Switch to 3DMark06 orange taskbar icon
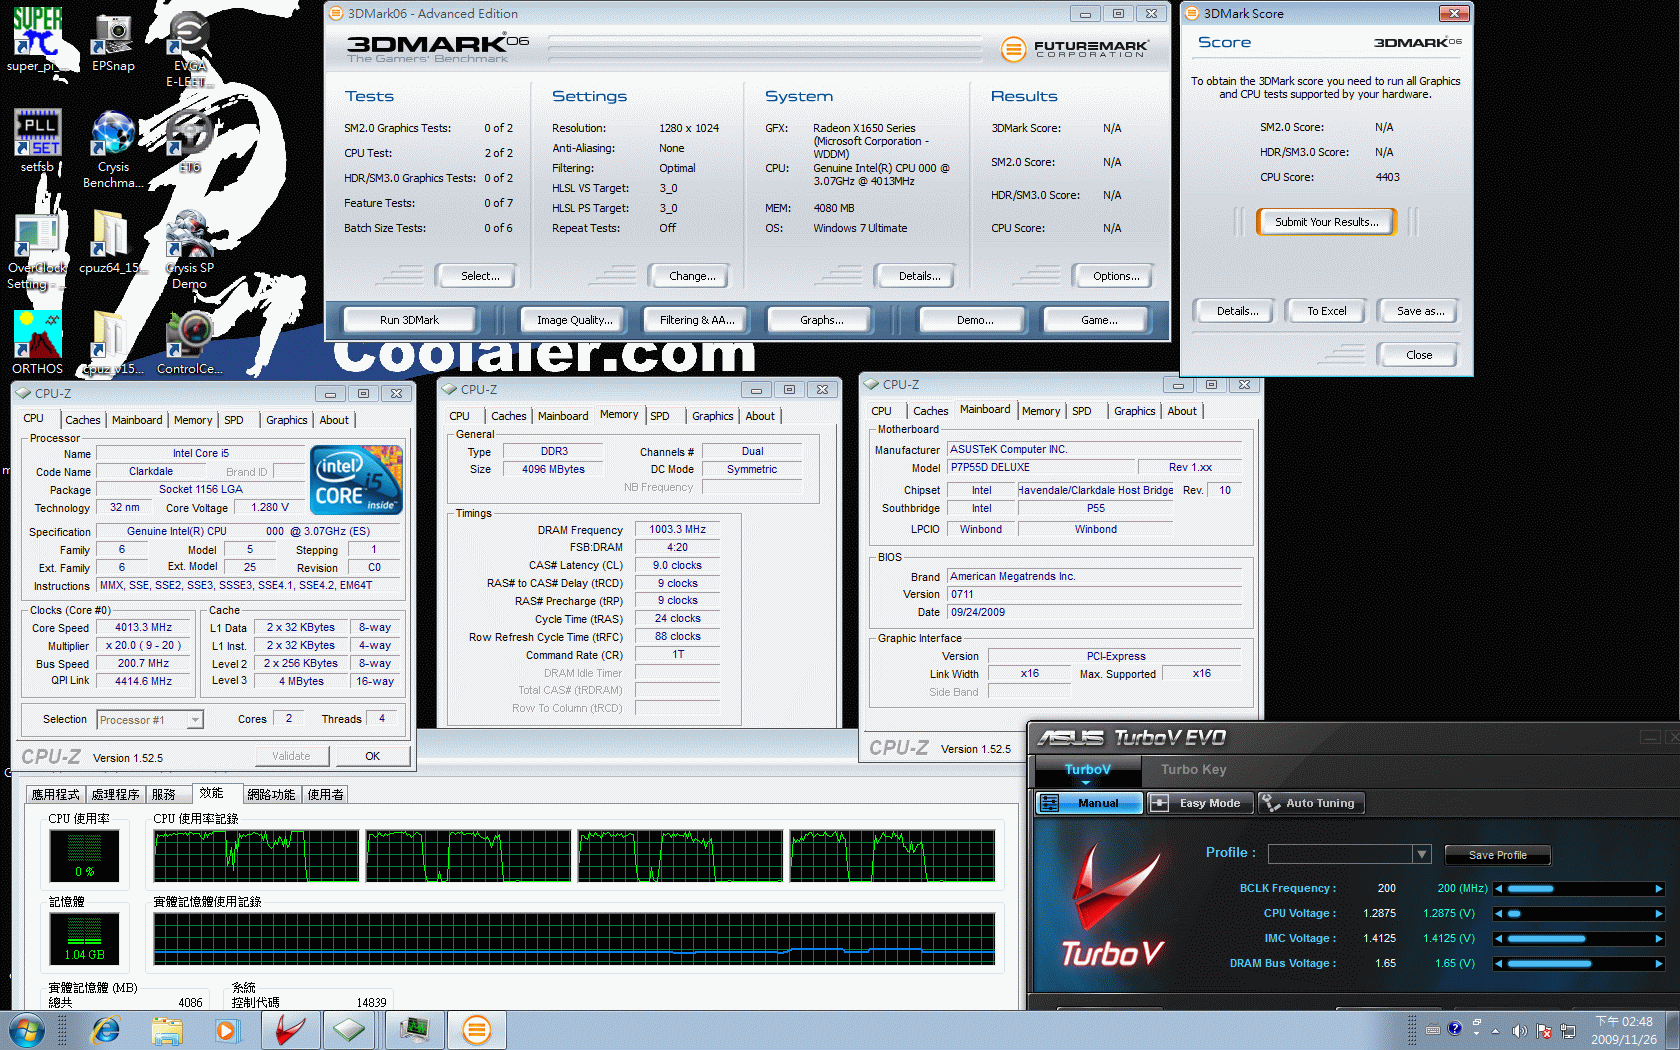This screenshot has height=1050, width=1680. click(x=477, y=1030)
